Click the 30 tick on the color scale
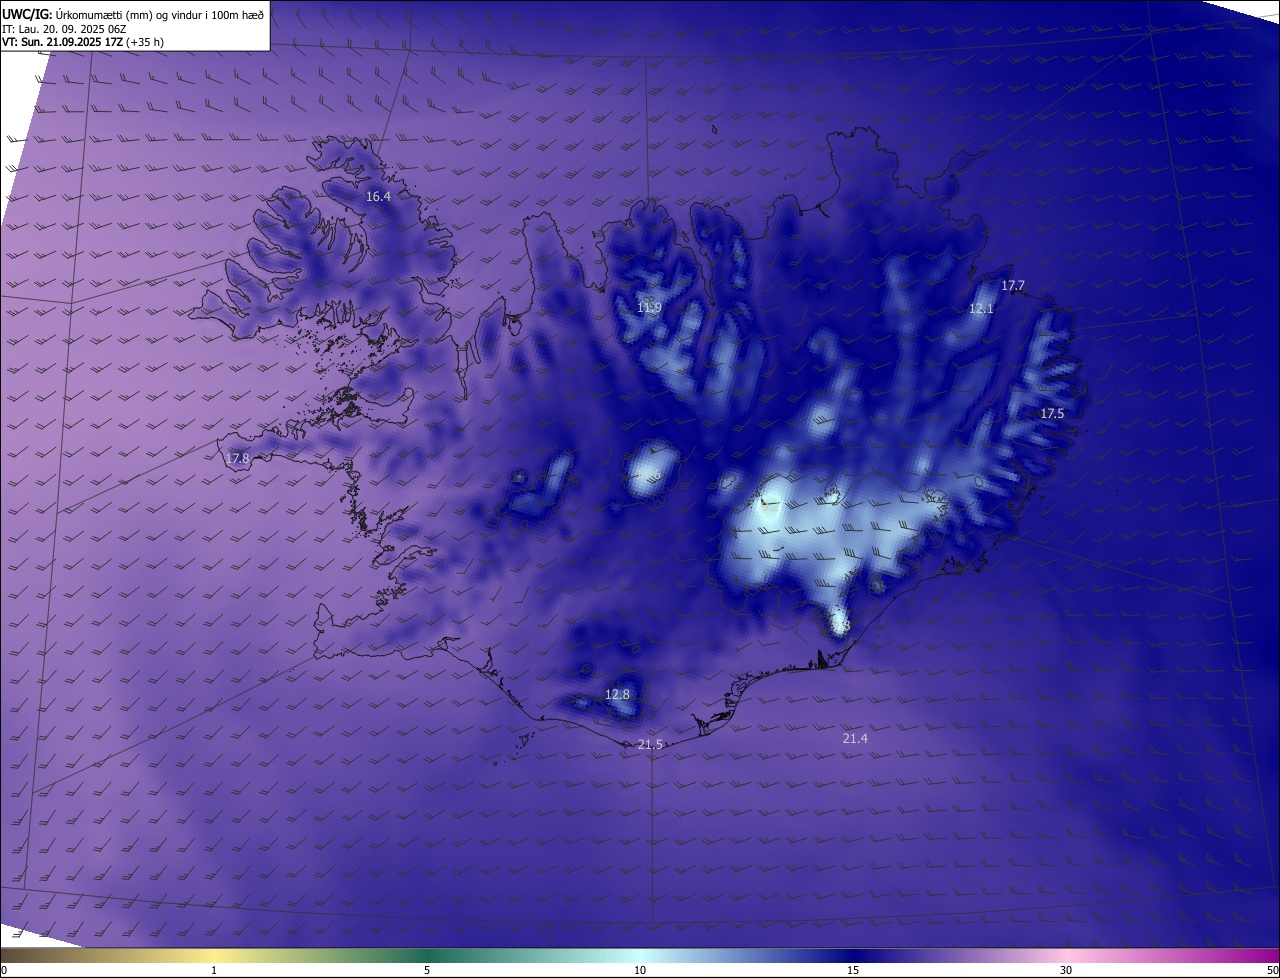This screenshot has height=978, width=1280. tap(1066, 970)
